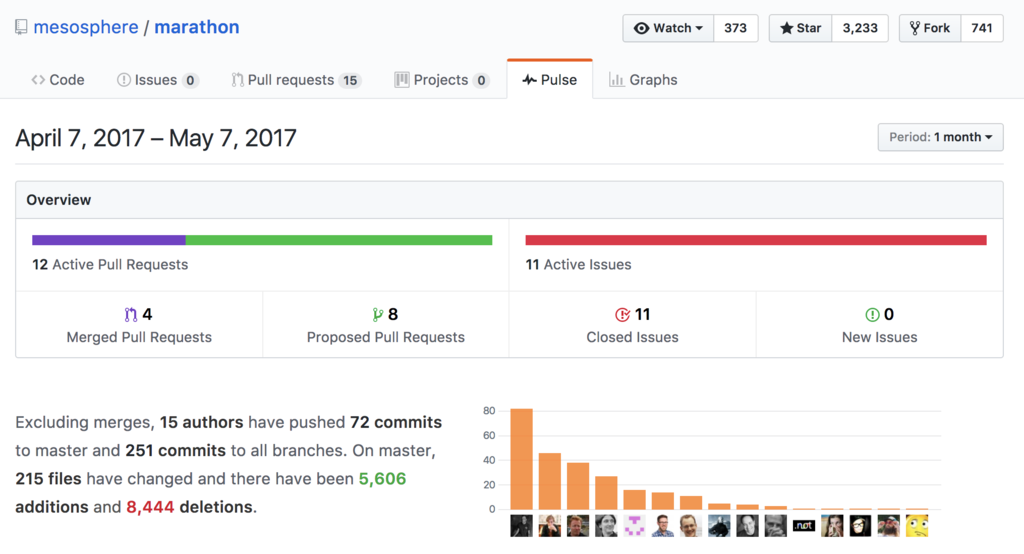Screen dimensions: 1024x554
Task: Click the star icon in the Star button
Action: click(x=786, y=28)
